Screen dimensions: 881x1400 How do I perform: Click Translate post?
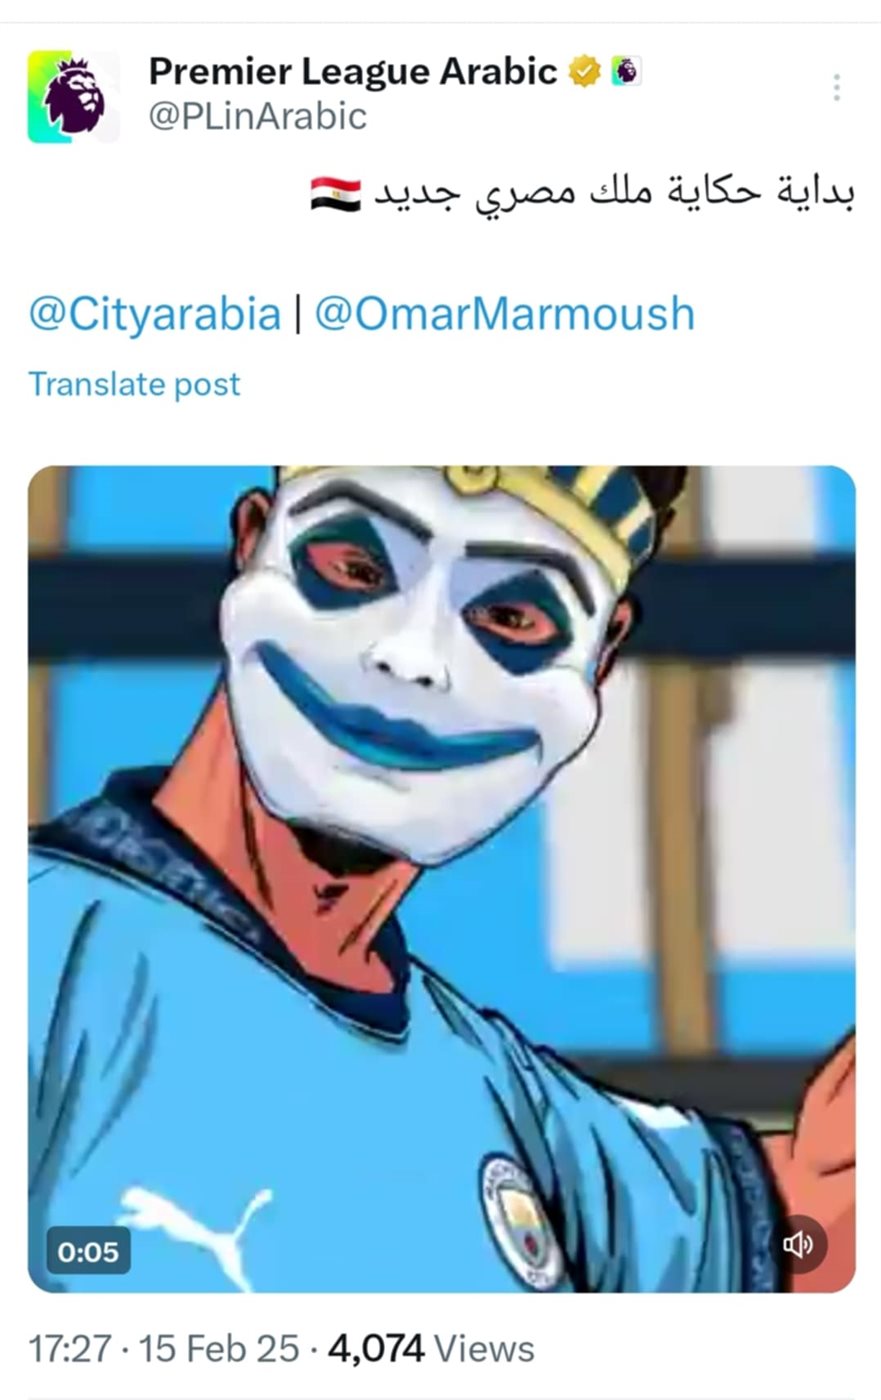(x=134, y=384)
